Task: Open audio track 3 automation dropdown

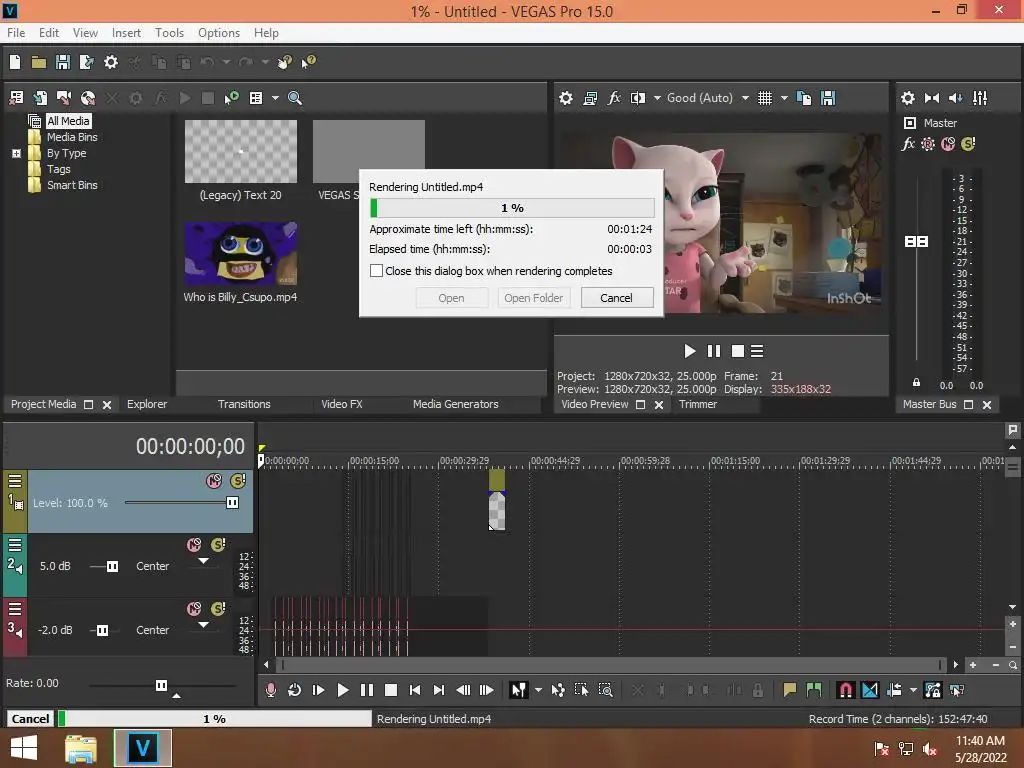Action: [x=203, y=625]
